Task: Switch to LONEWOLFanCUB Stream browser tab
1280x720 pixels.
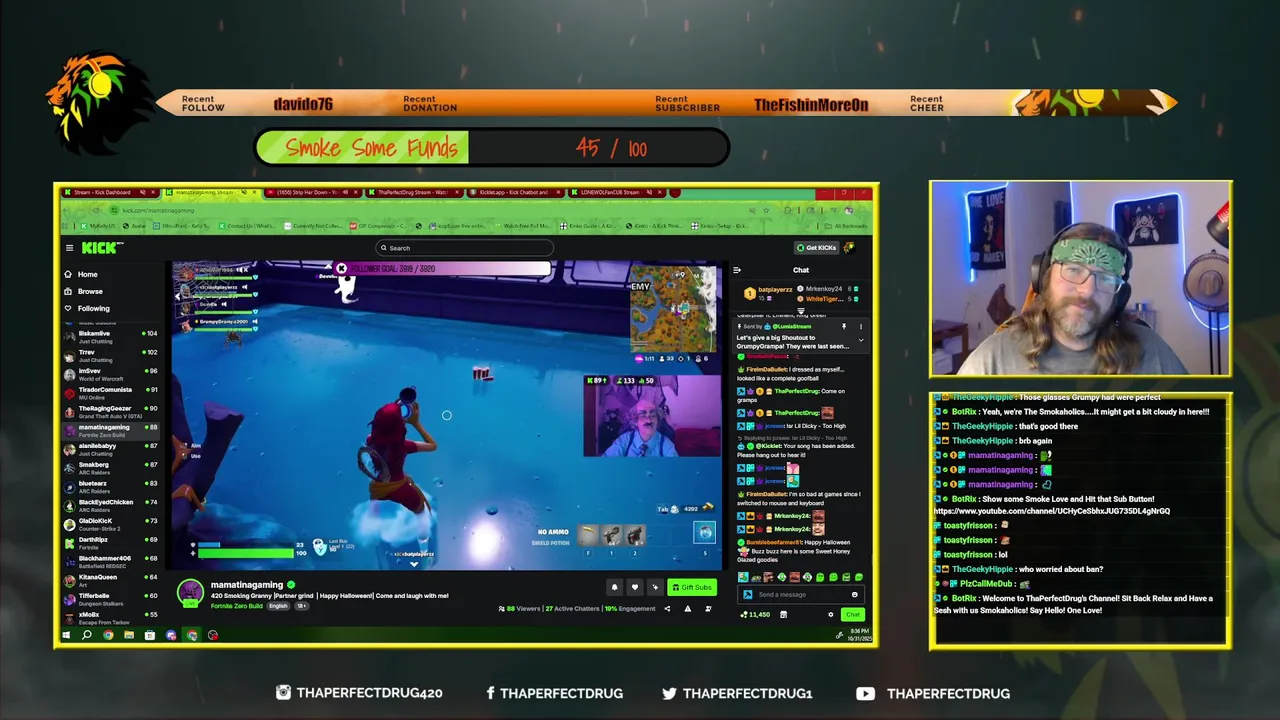Action: tap(617, 192)
